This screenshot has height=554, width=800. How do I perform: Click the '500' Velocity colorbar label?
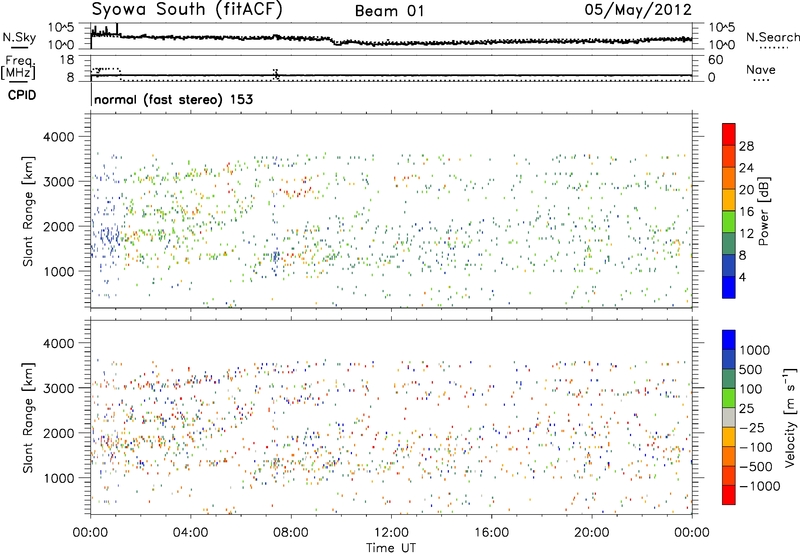tap(751, 369)
